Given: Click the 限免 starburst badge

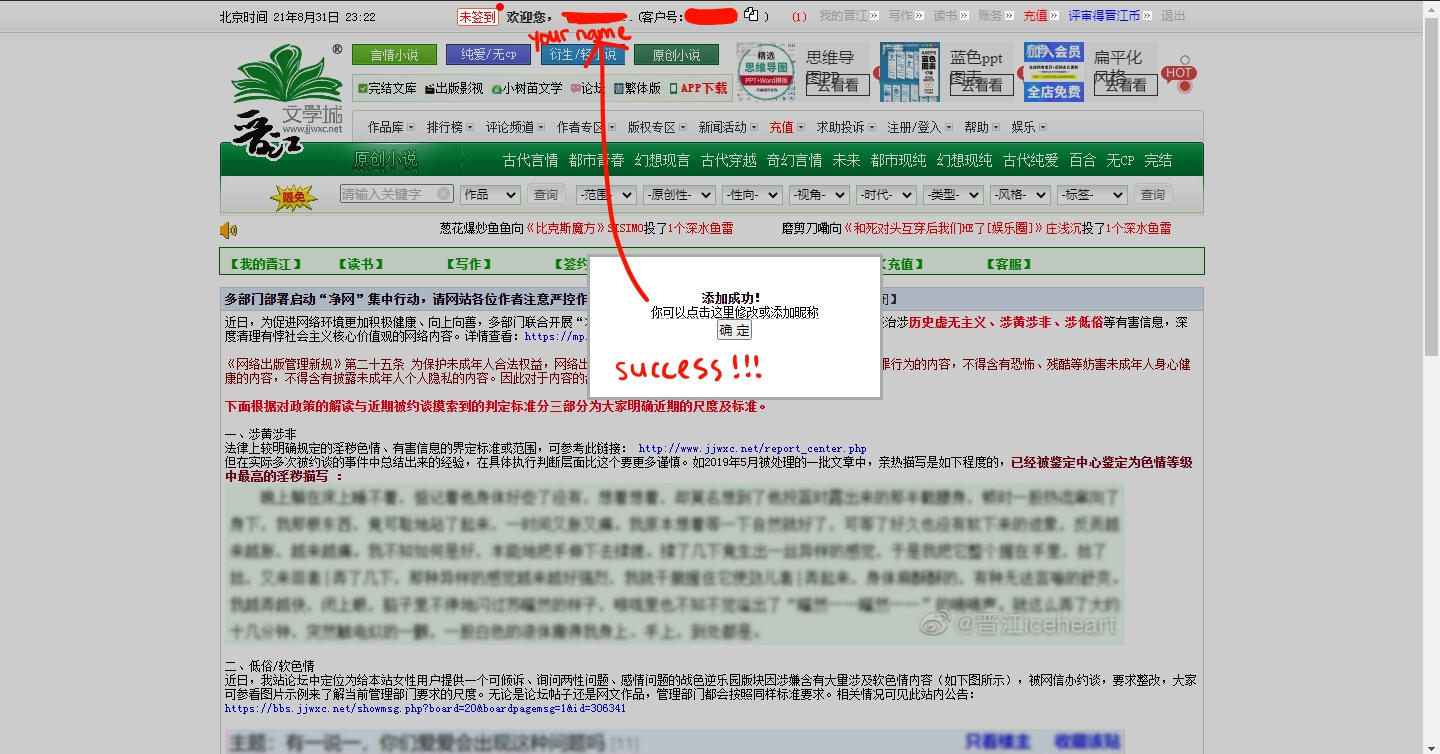Looking at the screenshot, I should pyautogui.click(x=293, y=197).
